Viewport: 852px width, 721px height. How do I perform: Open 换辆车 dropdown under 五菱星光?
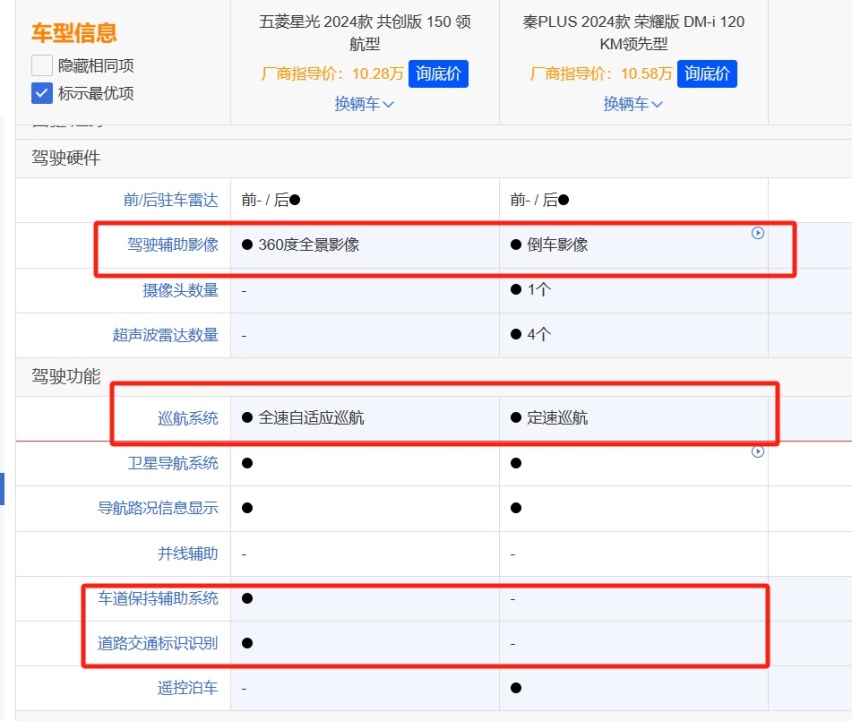tap(364, 104)
